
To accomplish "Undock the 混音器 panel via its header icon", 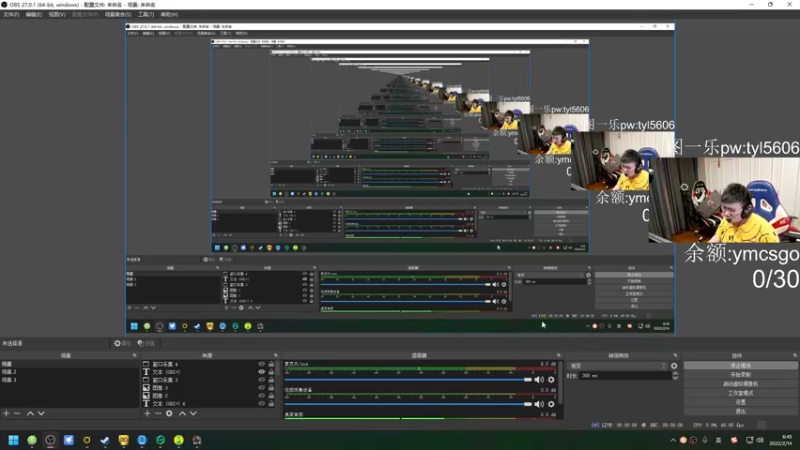I will pos(559,355).
